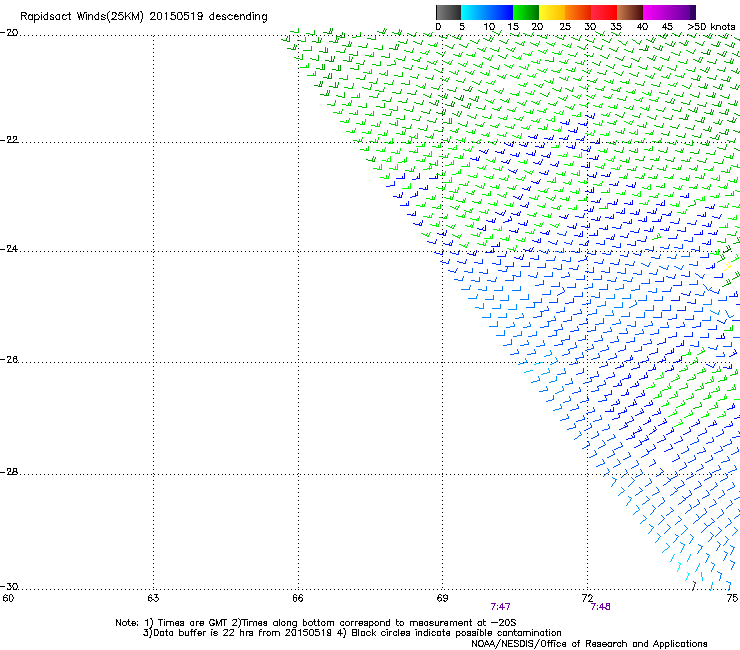Click the 7:47 pass time marker
Image resolution: width=740 pixels, height=650 pixels.
500,607
